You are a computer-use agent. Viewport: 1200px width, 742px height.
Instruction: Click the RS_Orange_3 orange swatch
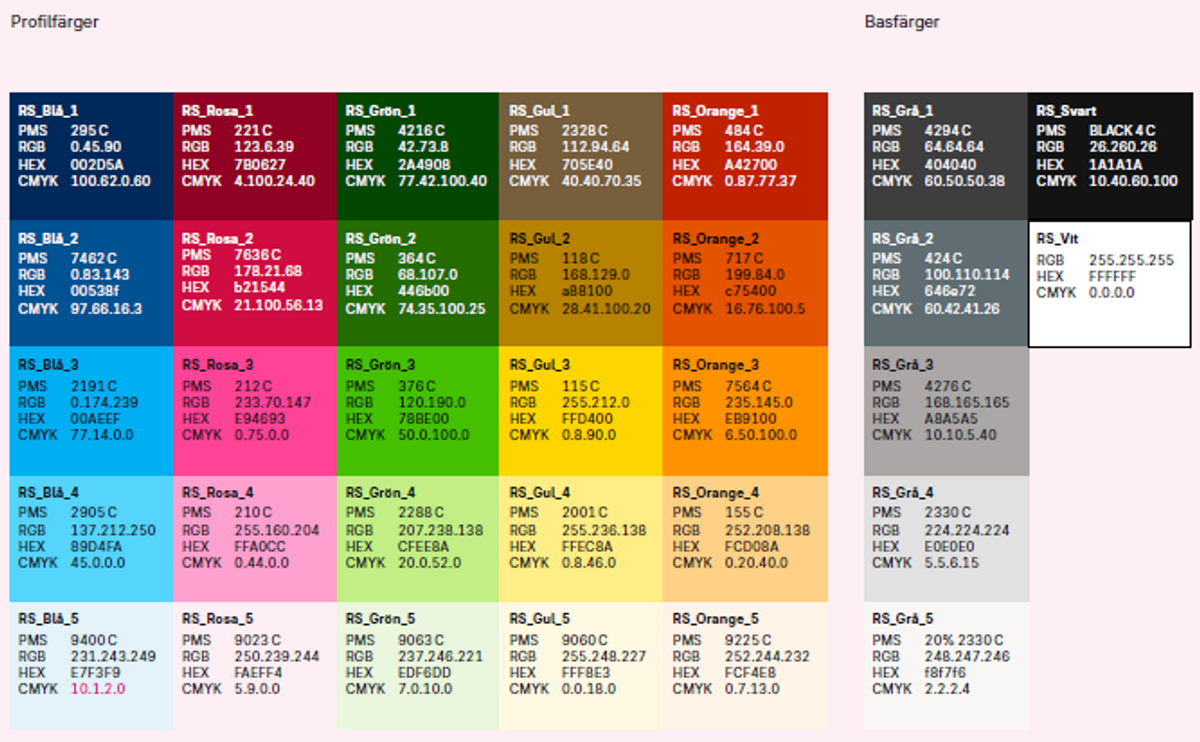point(745,411)
